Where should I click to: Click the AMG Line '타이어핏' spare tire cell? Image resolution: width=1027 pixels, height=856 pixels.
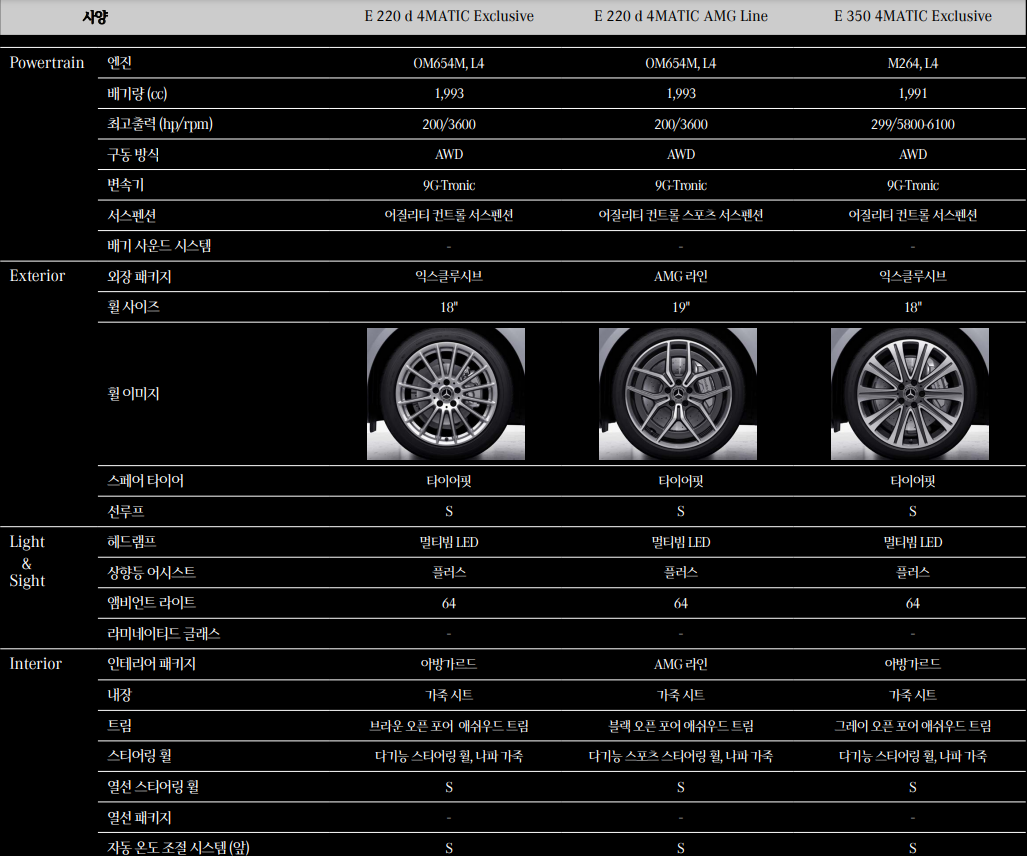(x=681, y=481)
